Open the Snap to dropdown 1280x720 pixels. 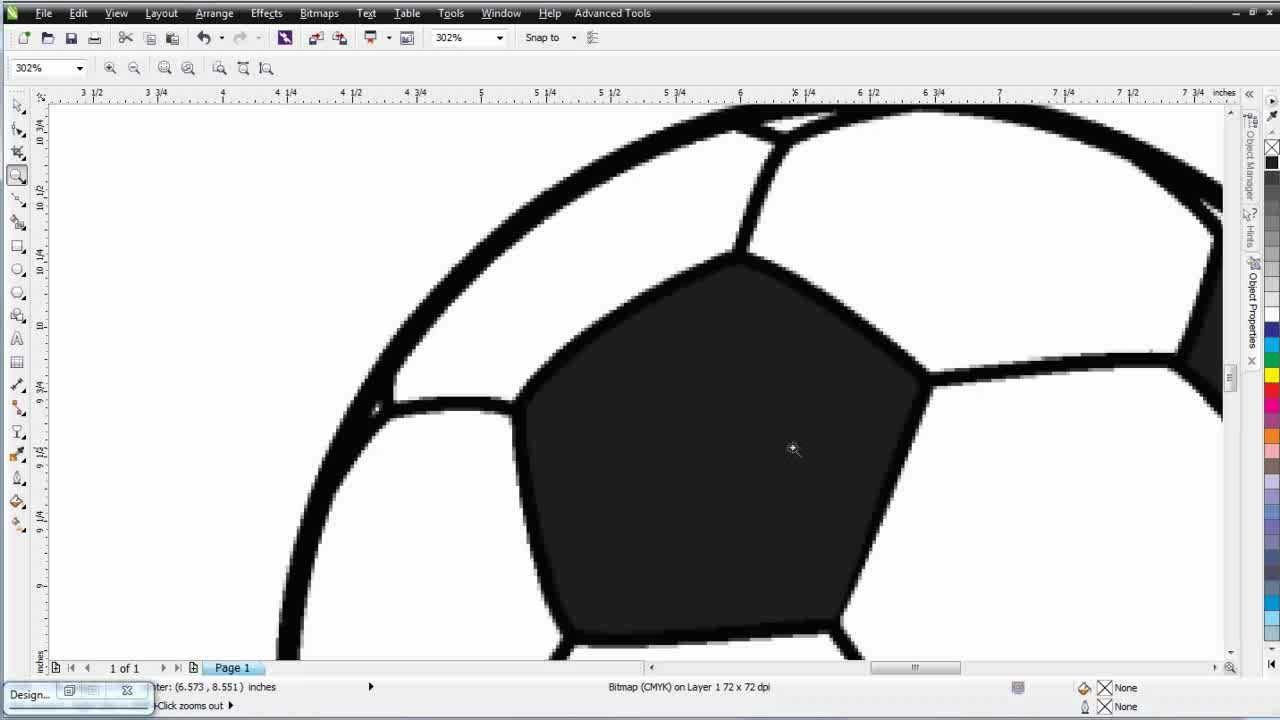573,37
